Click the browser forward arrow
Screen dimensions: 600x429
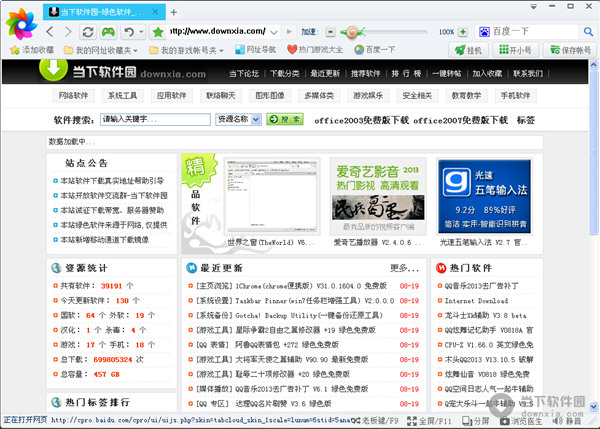pos(68,32)
